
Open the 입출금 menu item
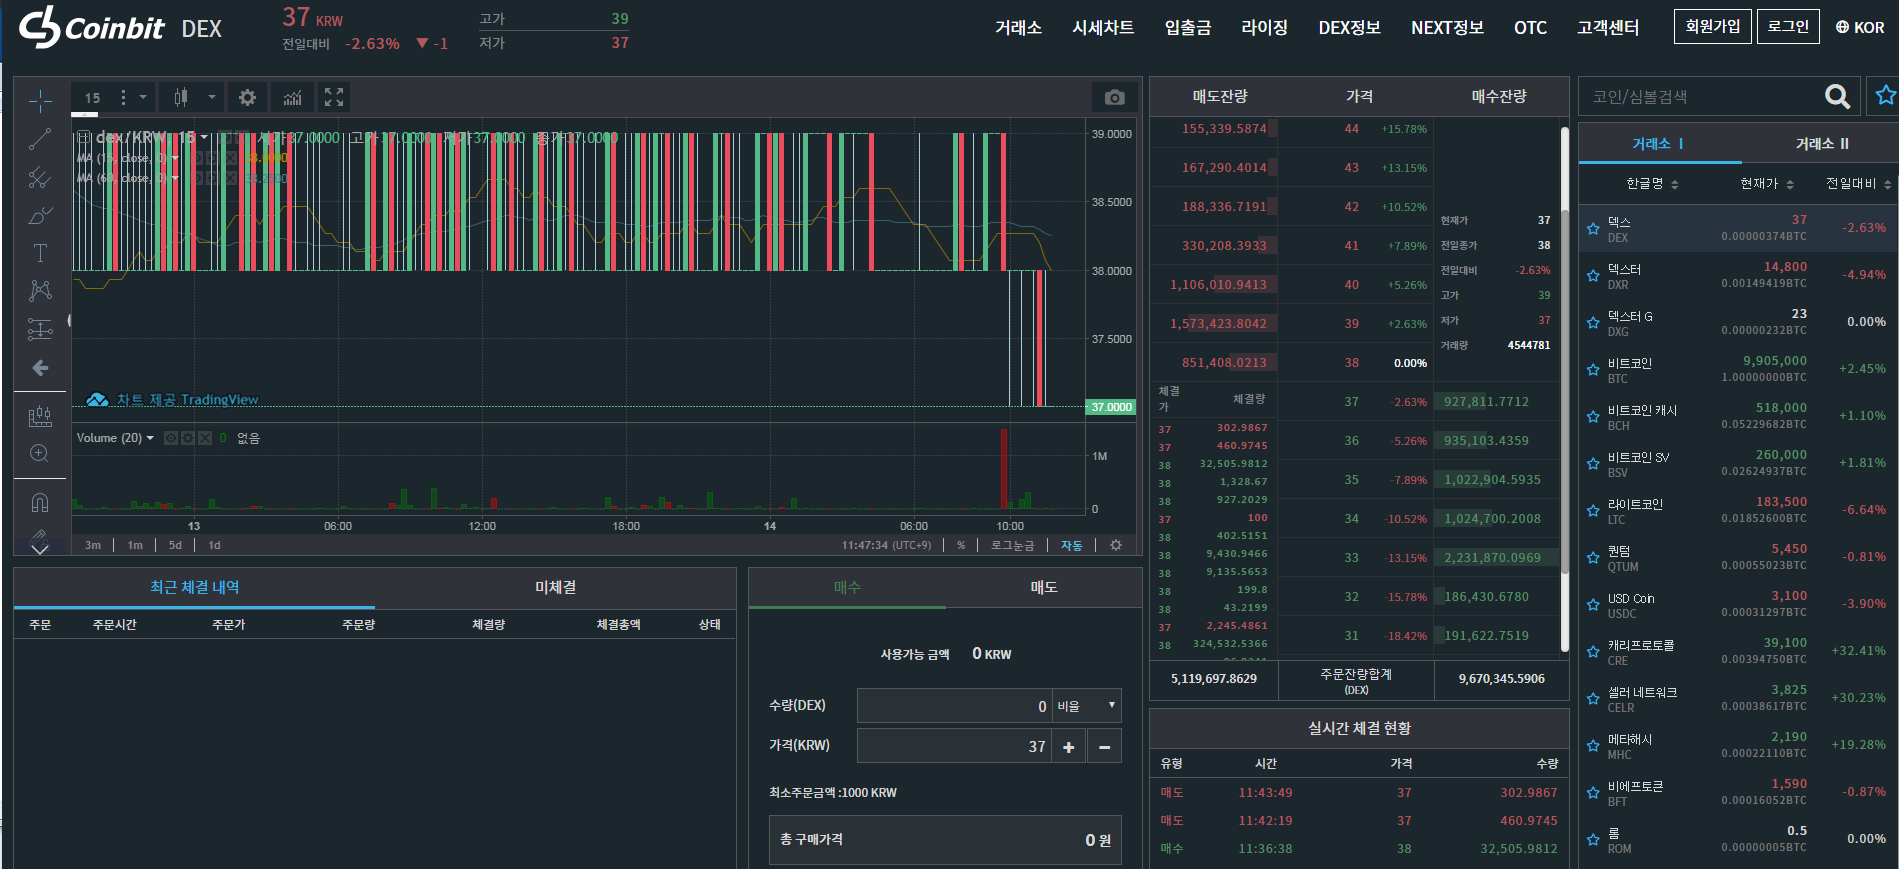coord(1188,28)
